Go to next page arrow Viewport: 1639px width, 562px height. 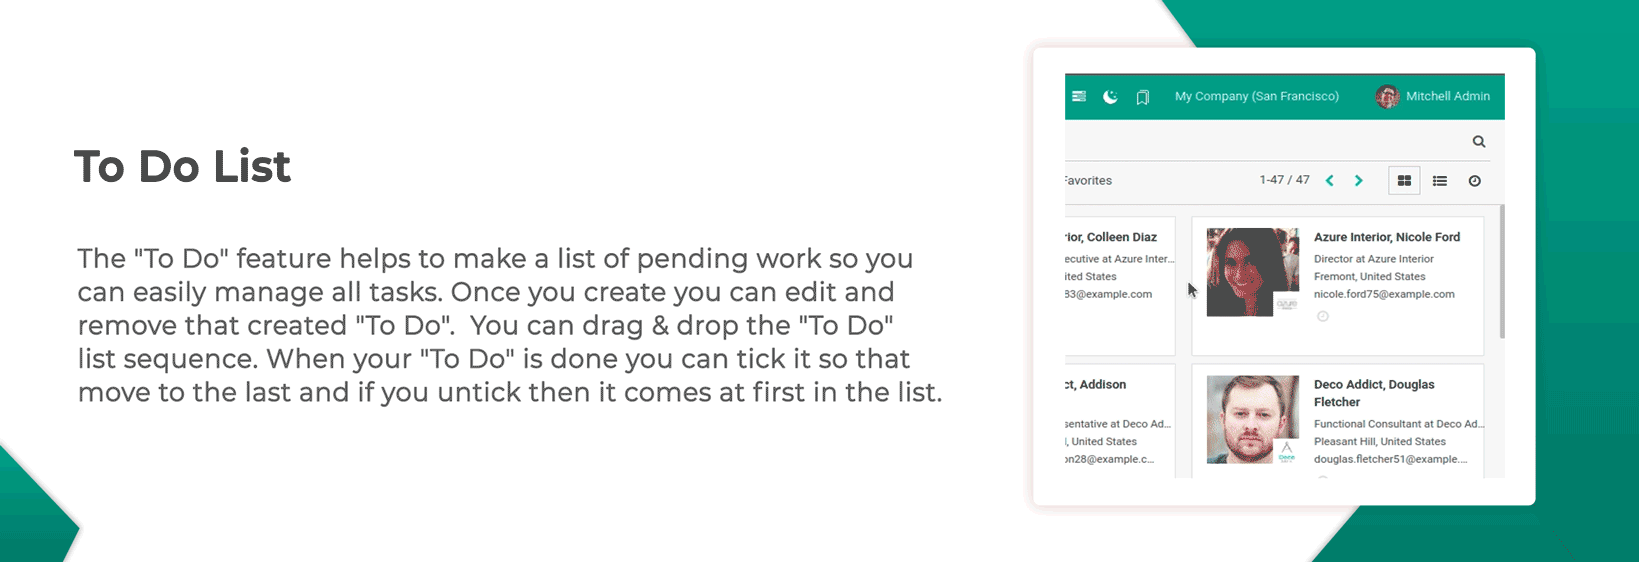[1358, 181]
